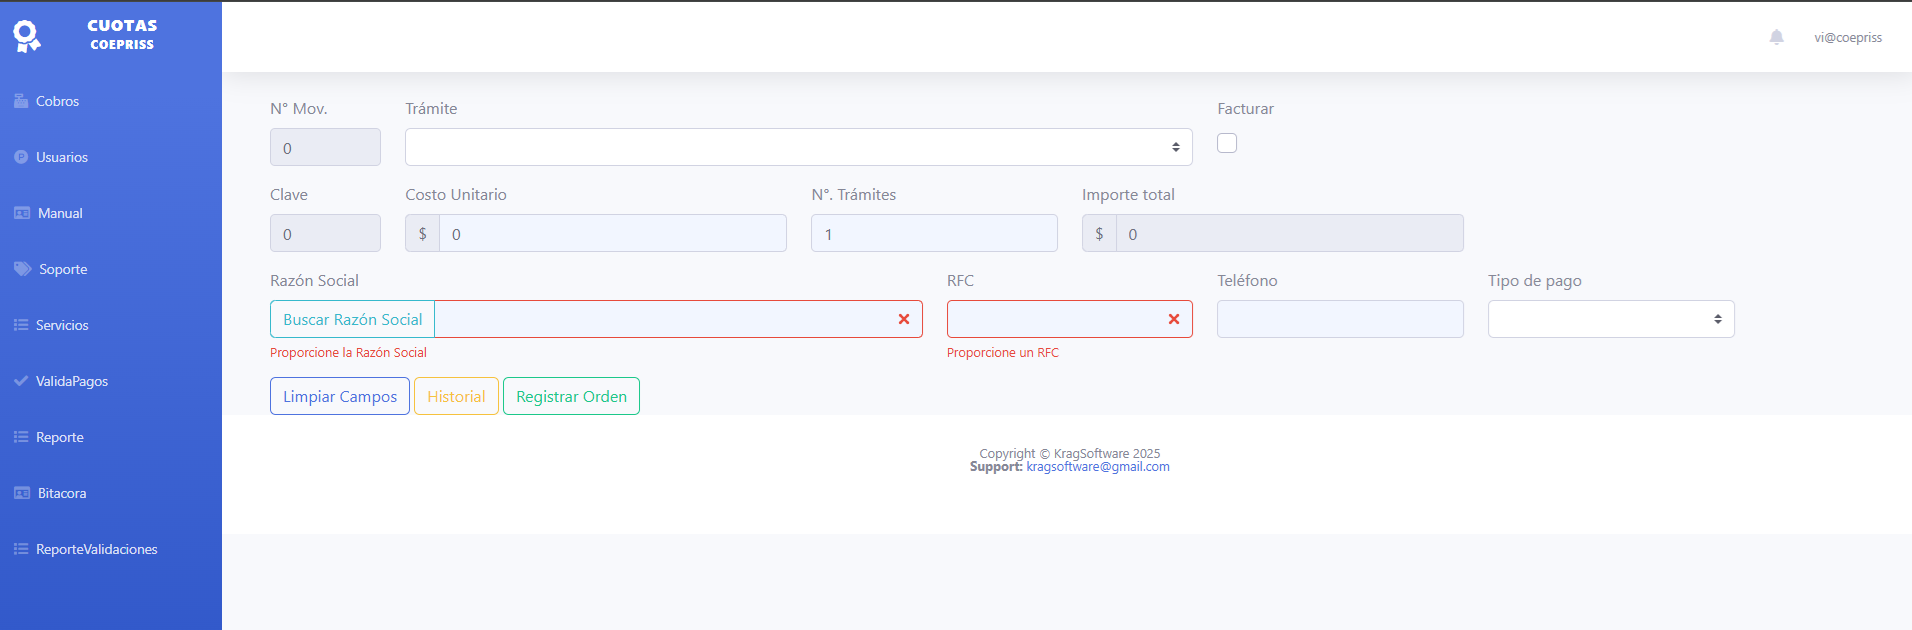Click the Manual sidebar icon

pyautogui.click(x=22, y=213)
